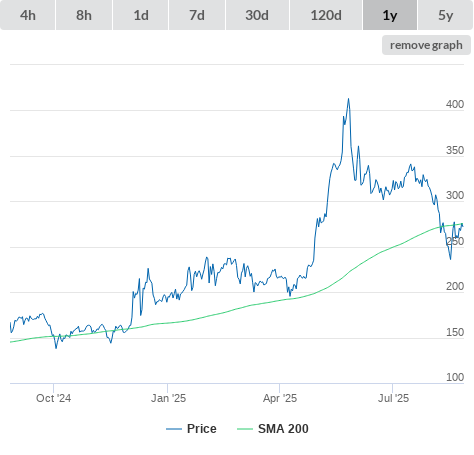Toggle the Price series in legend
Image resolution: width=474 pixels, height=455 pixels.
[x=191, y=429]
